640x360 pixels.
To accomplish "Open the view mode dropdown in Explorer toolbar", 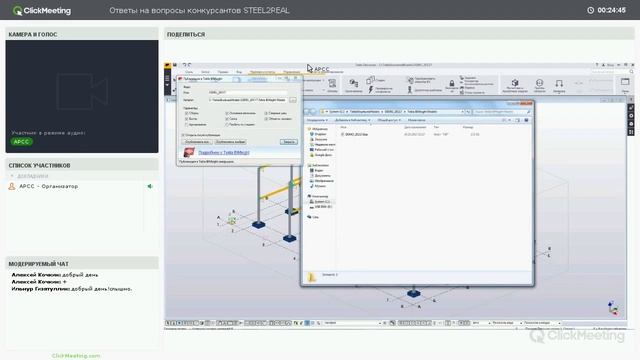I will 509,120.
